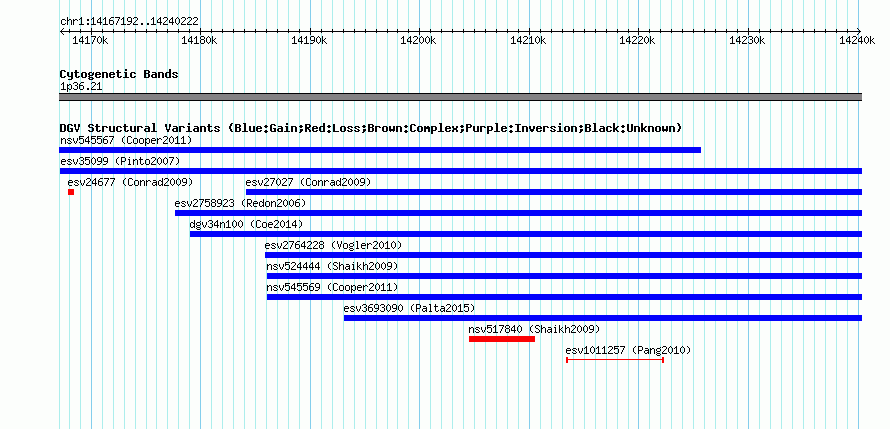Click the red loss bar of nsv517840
The image size is (890, 429).
[x=502, y=339]
